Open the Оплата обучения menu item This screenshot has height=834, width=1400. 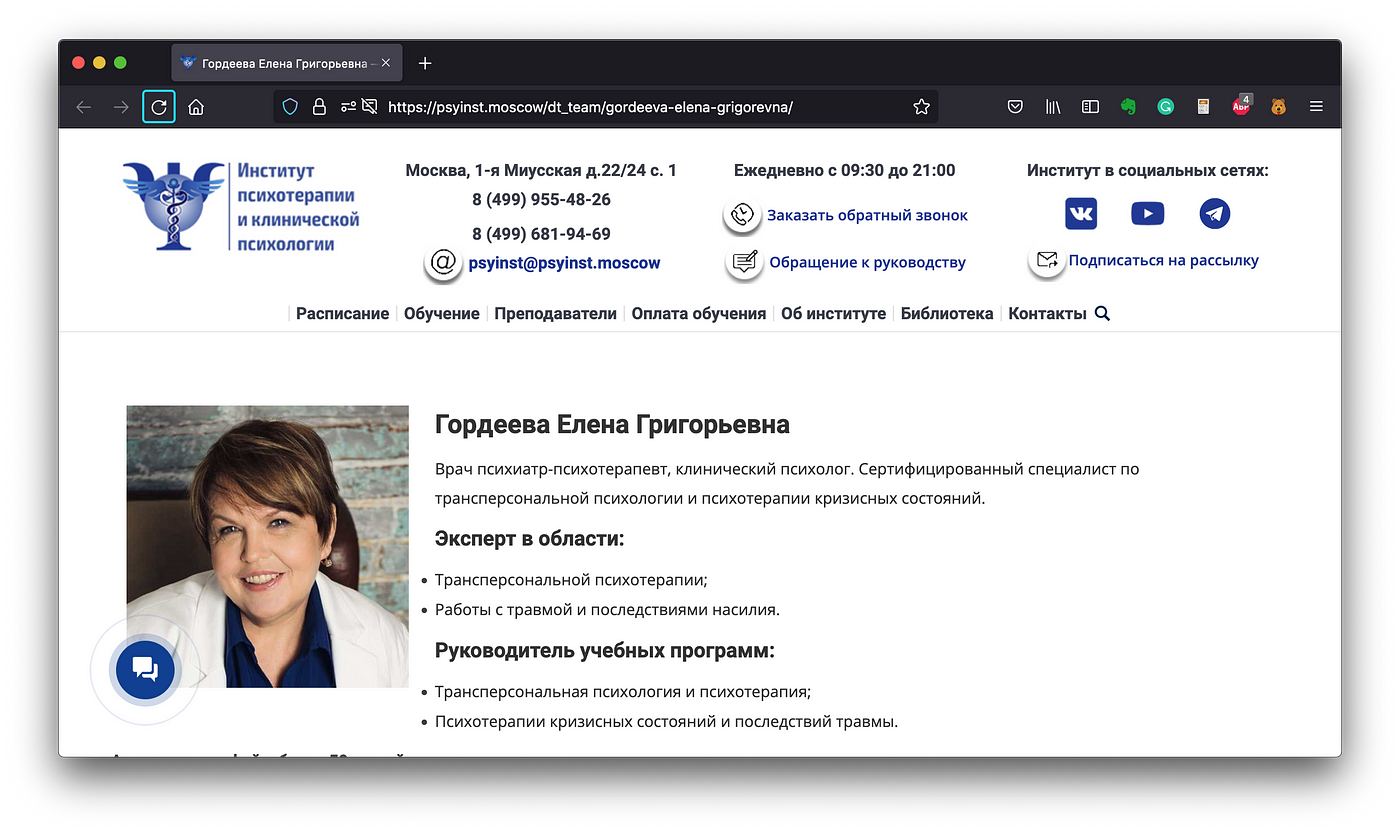pyautogui.click(x=699, y=313)
